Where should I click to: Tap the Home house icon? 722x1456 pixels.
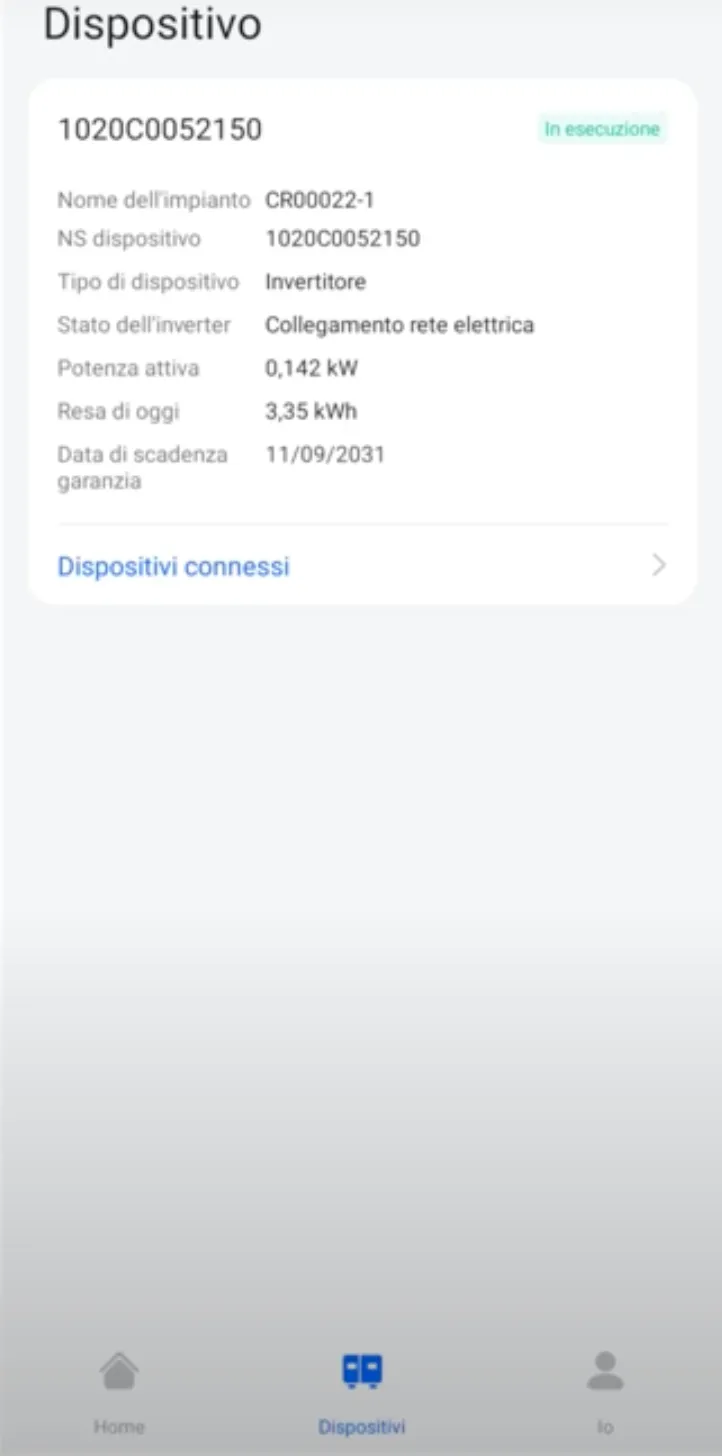tap(119, 1371)
